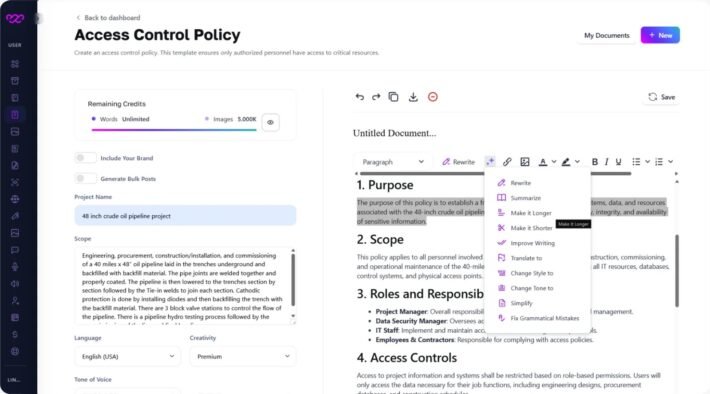Click the Remaining Credits progress bar

pos(174,130)
